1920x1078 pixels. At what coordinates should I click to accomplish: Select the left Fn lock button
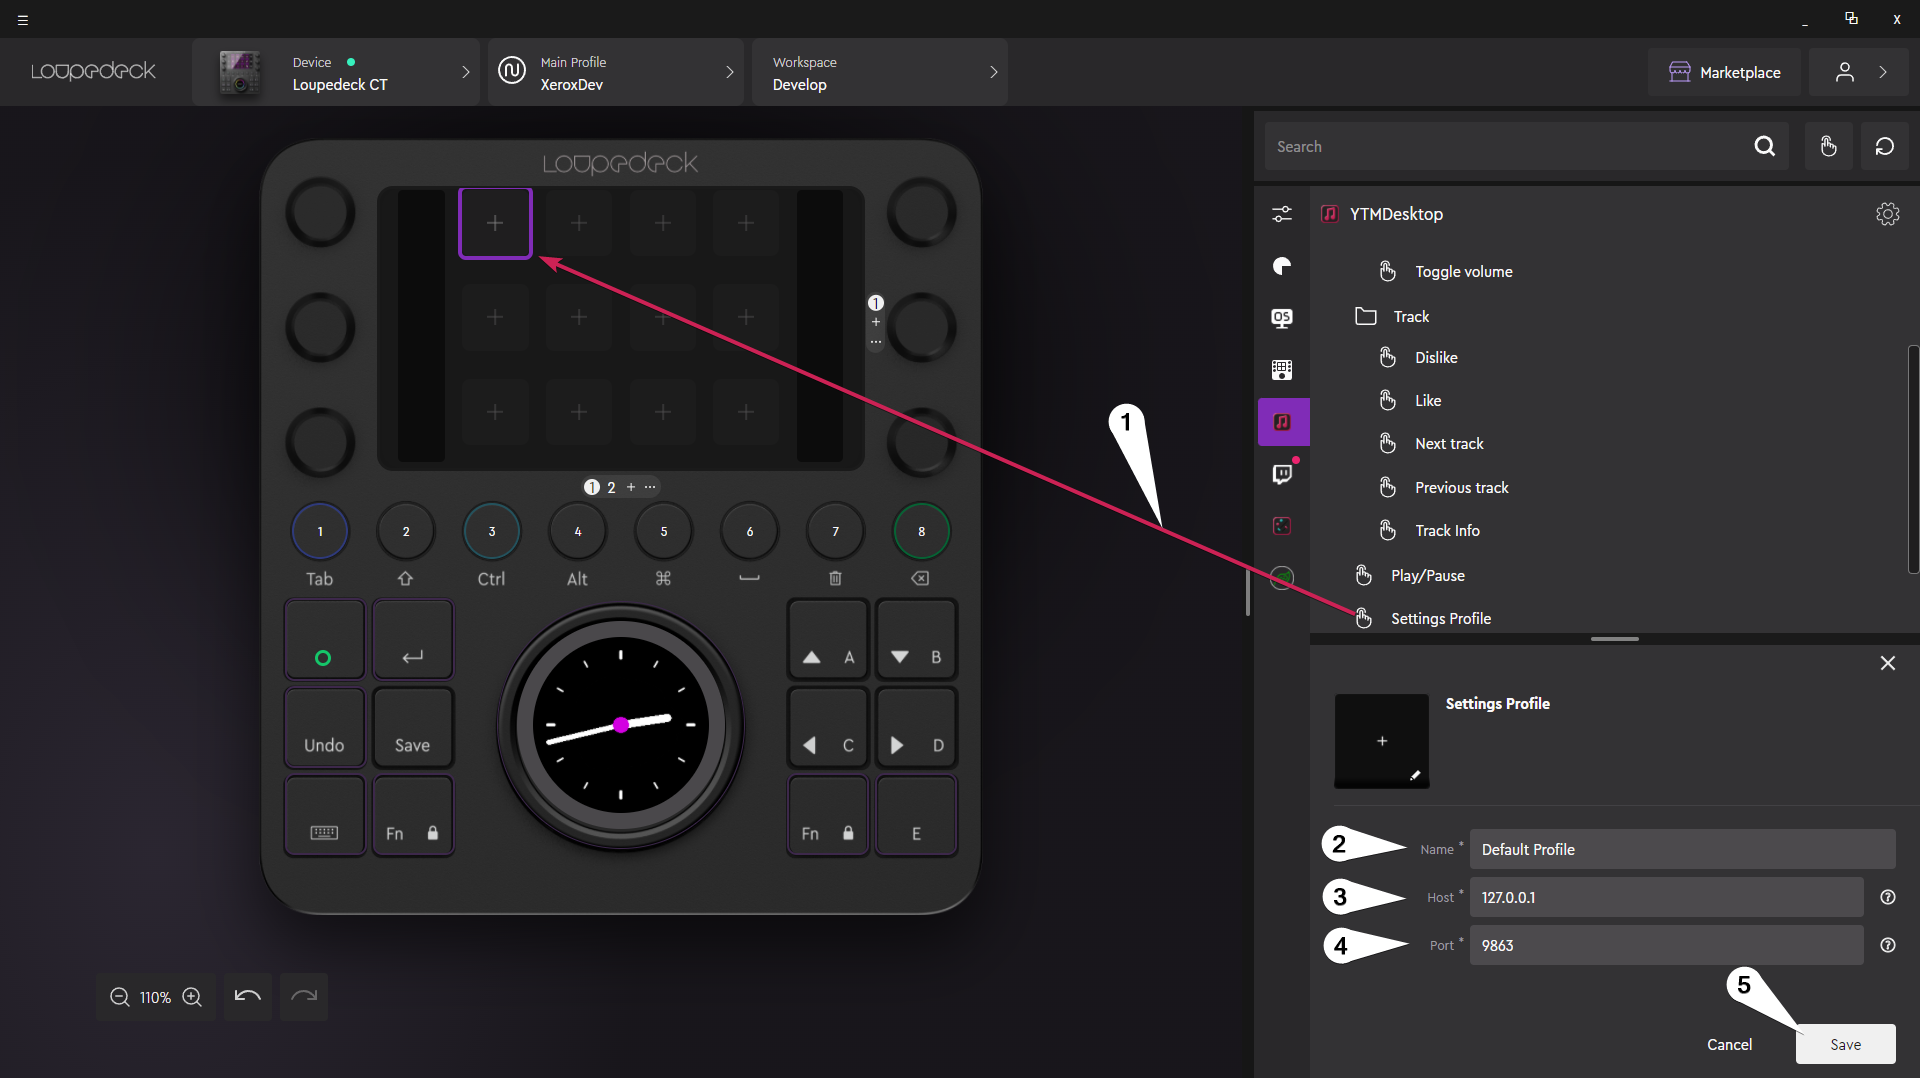click(x=412, y=815)
